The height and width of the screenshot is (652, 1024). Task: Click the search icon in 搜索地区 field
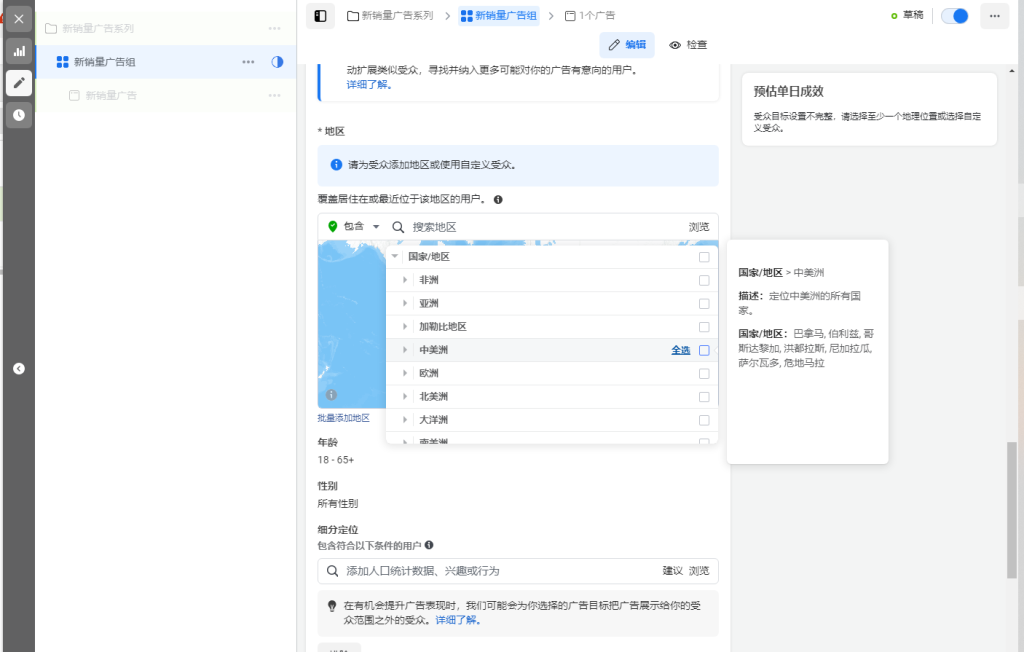point(398,227)
